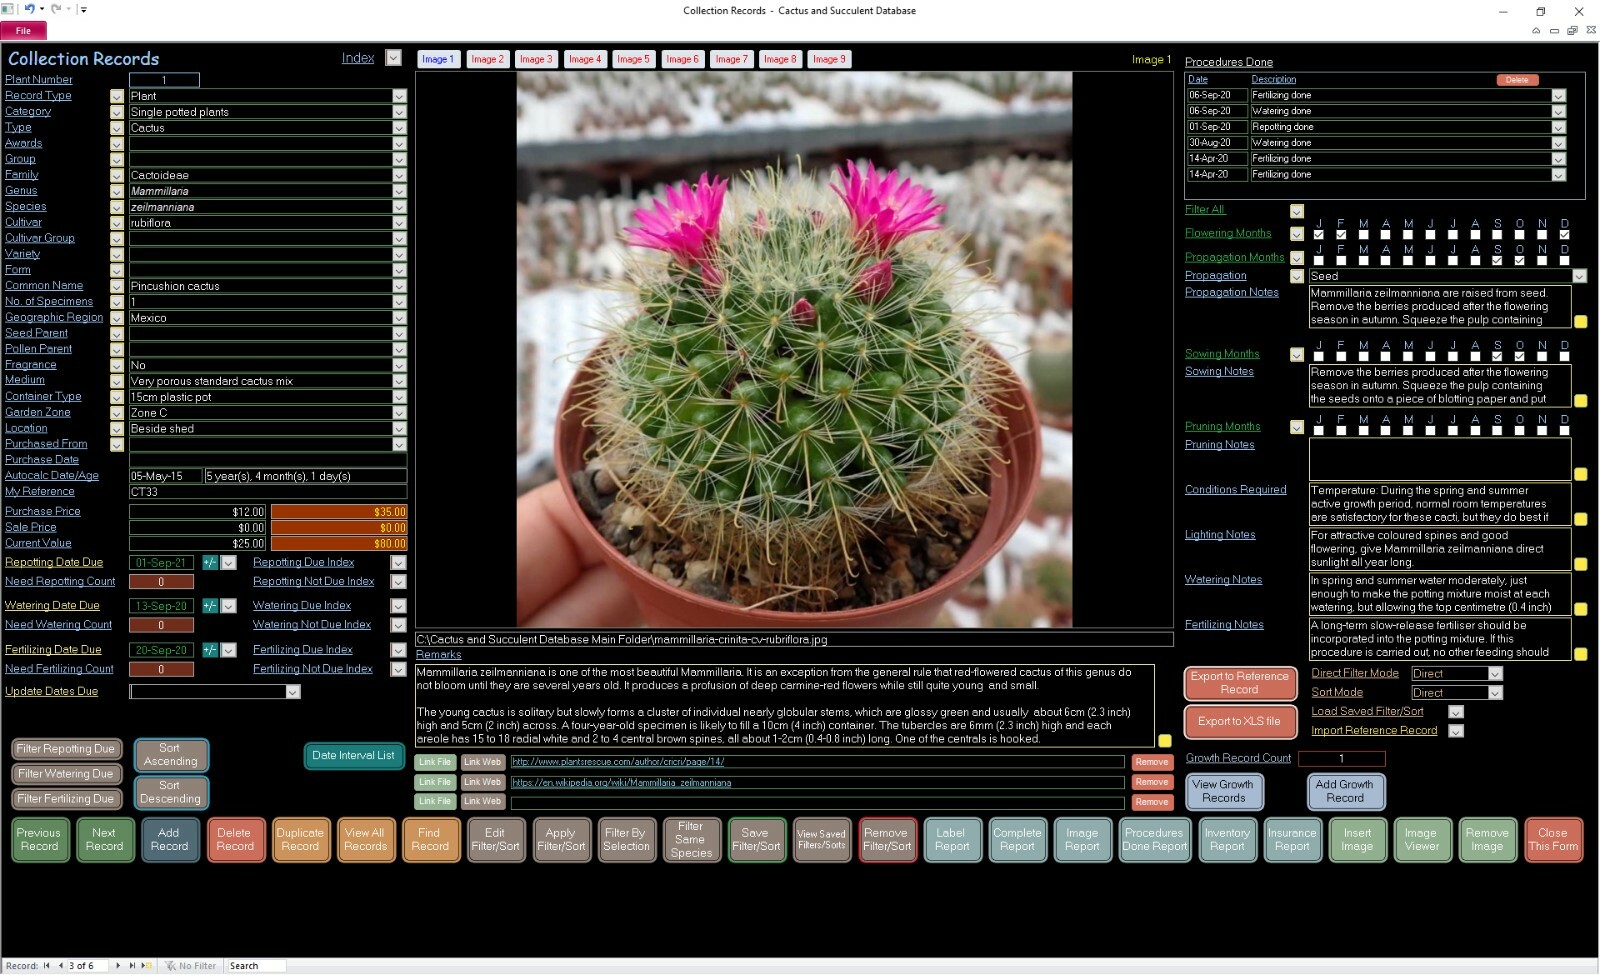This screenshot has height=975, width=1600.
Task: Open the Wikipedia Mammillaria zeilmanniana link
Action: (622, 783)
